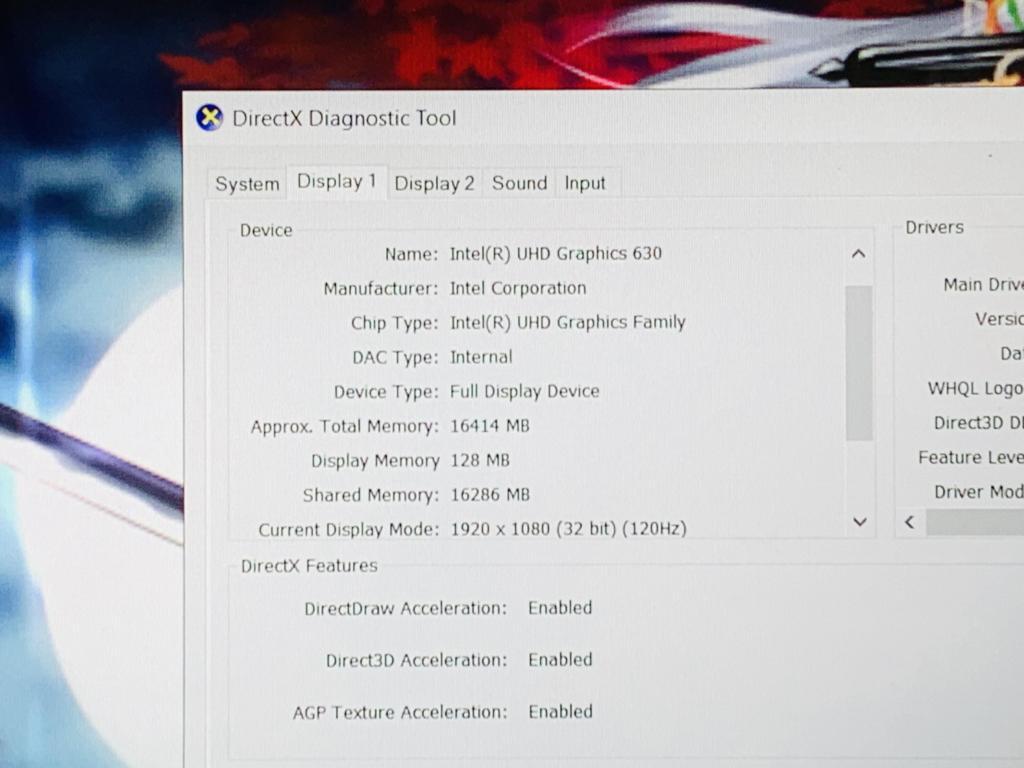The height and width of the screenshot is (768, 1024).
Task: Click the 'Full Display Device' value
Action: pyautogui.click(x=524, y=391)
